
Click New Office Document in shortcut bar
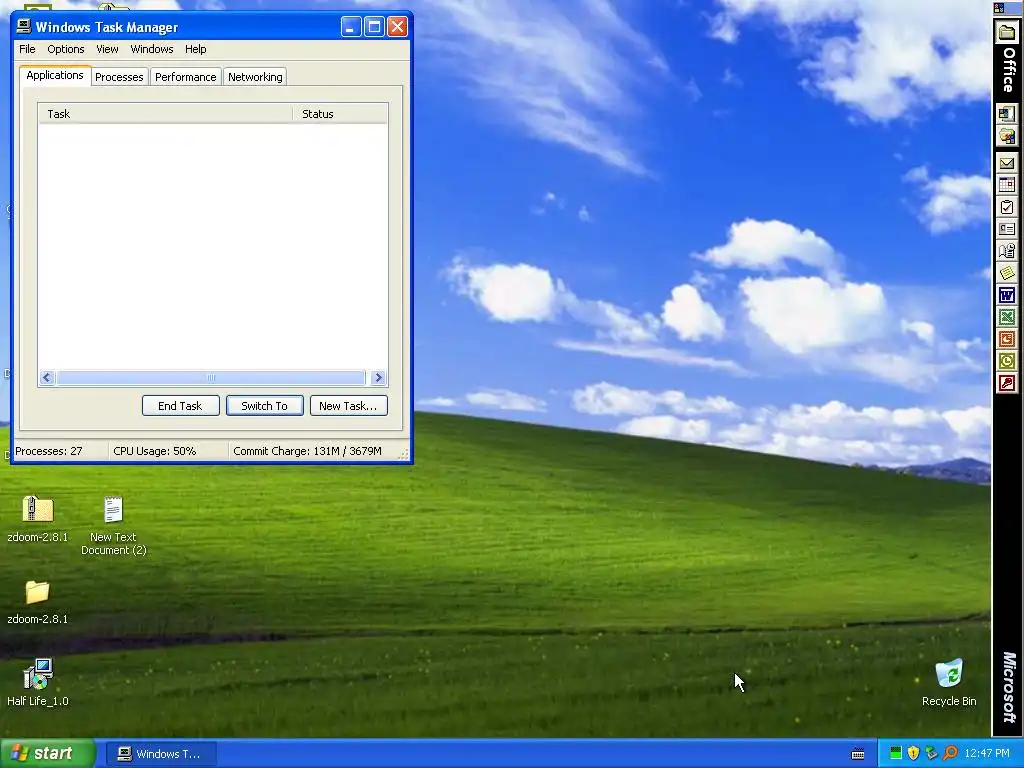click(1006, 114)
